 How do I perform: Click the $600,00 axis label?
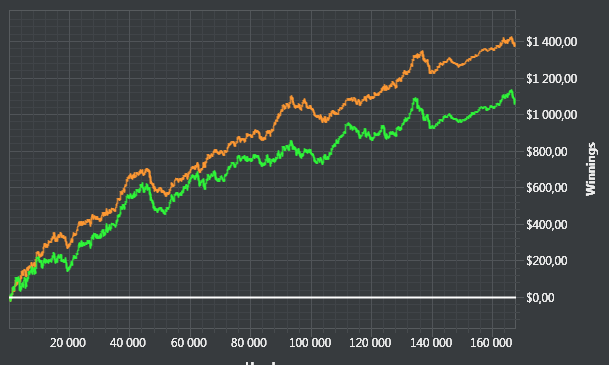pos(547,188)
